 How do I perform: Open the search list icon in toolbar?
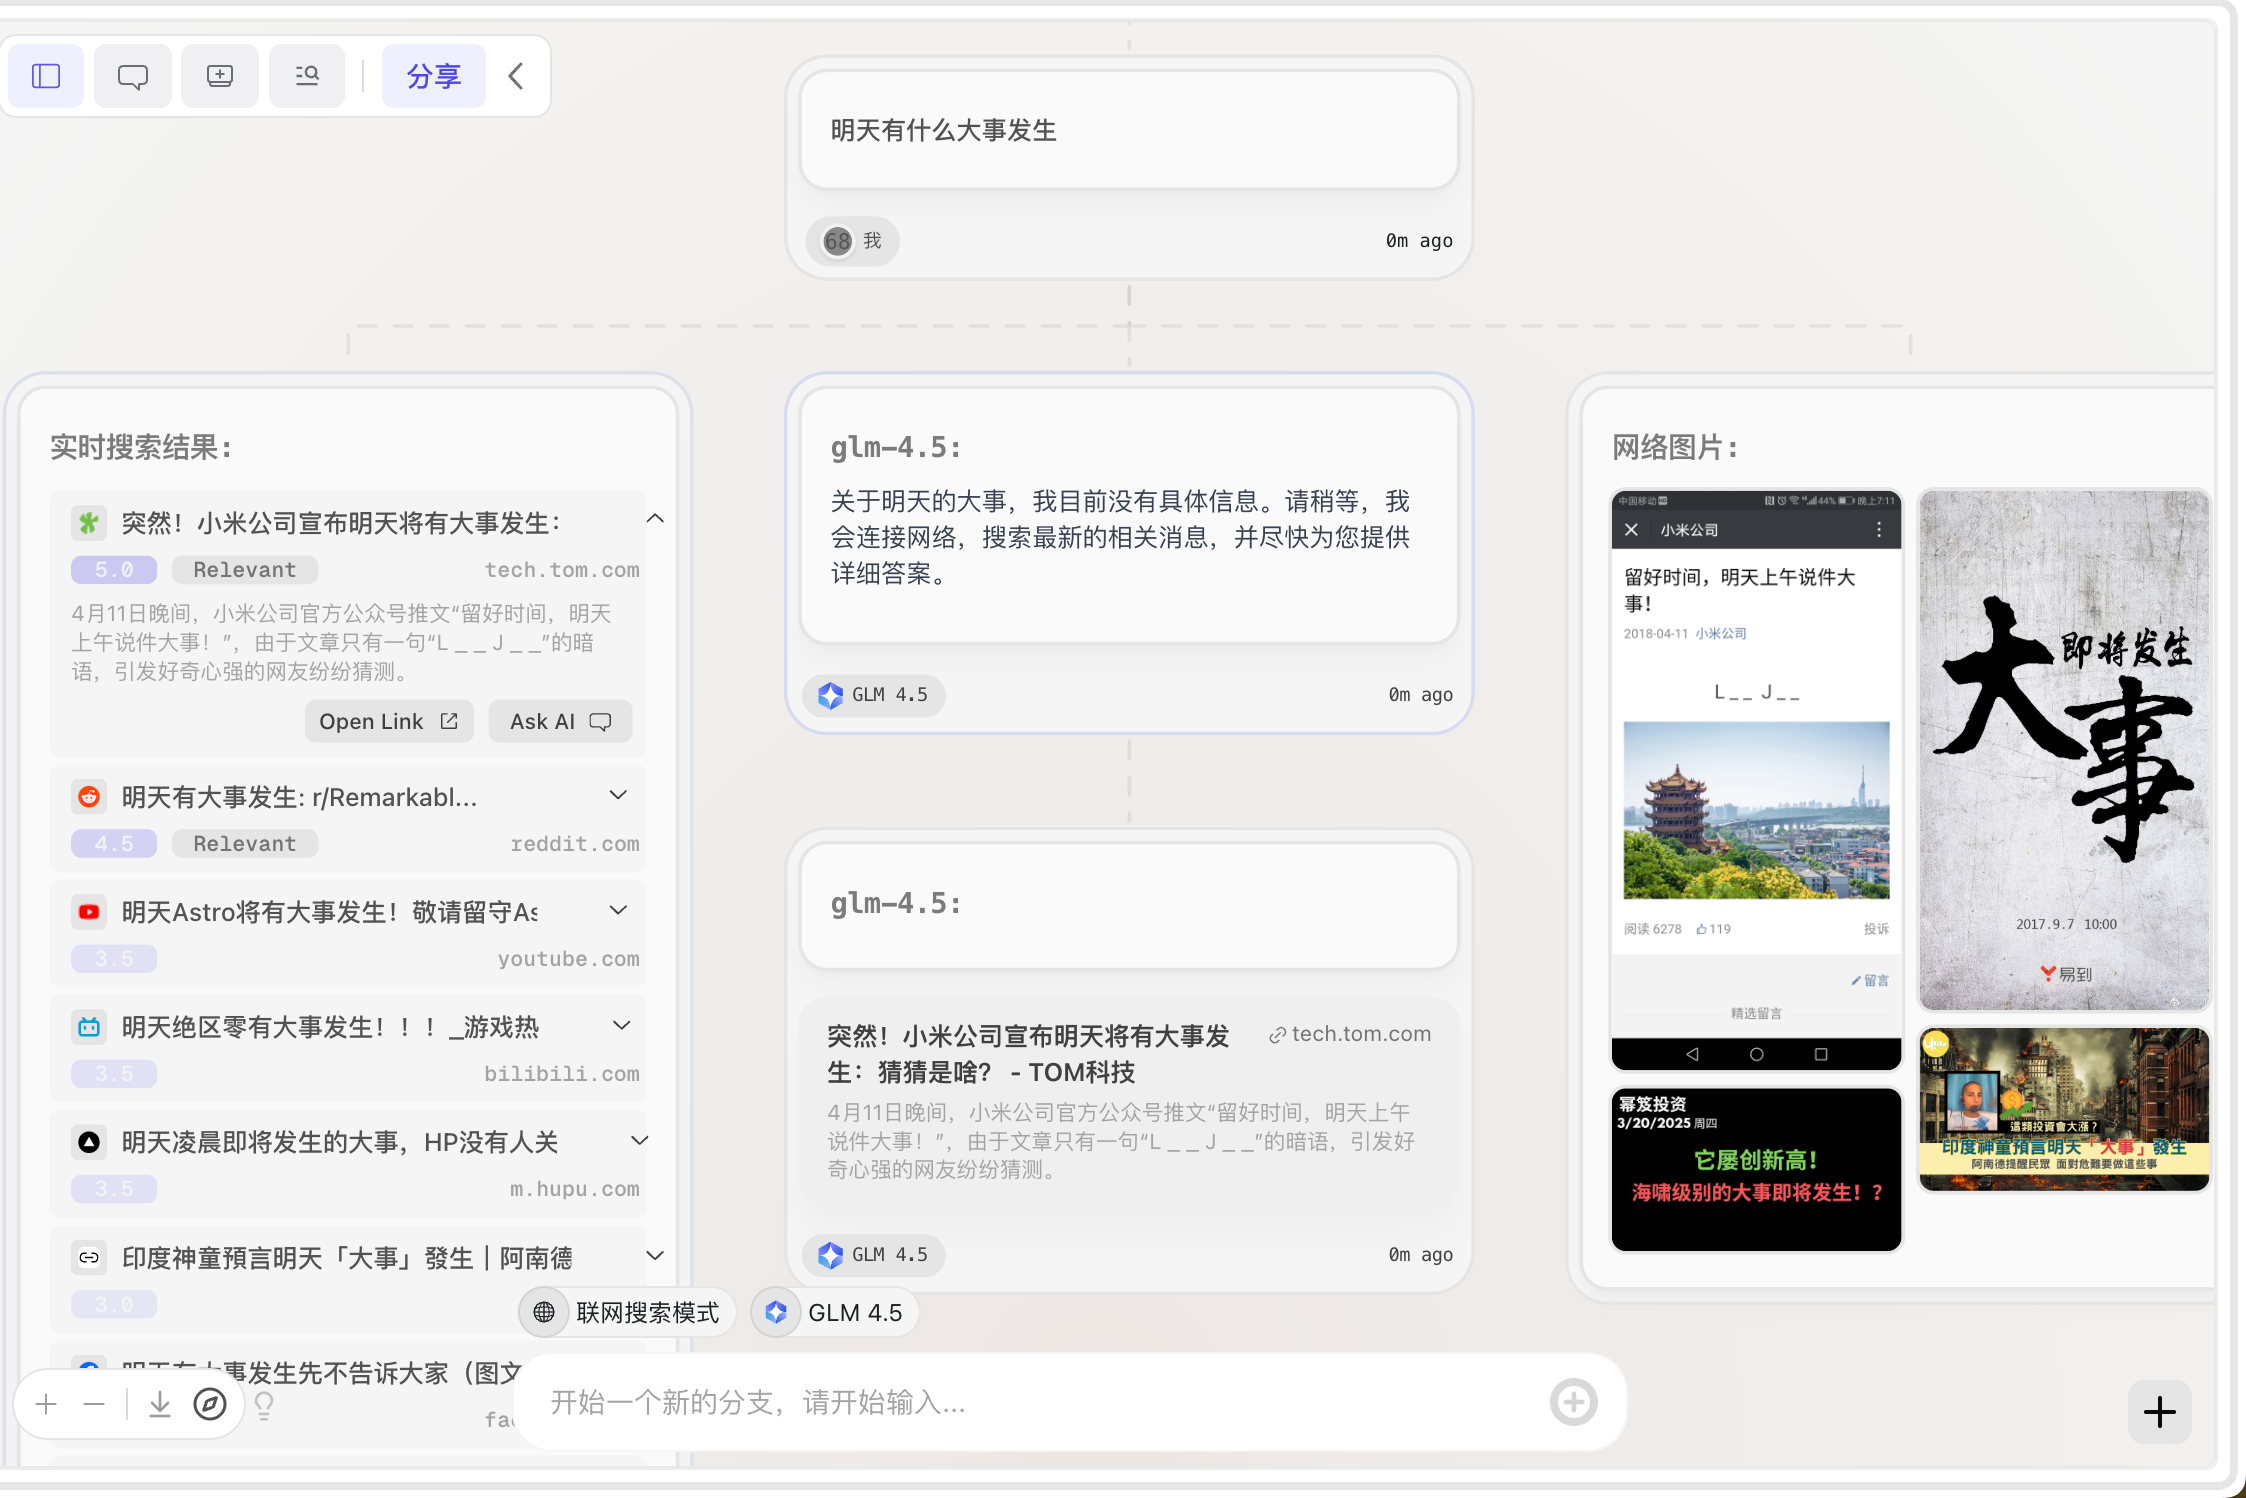[x=307, y=76]
